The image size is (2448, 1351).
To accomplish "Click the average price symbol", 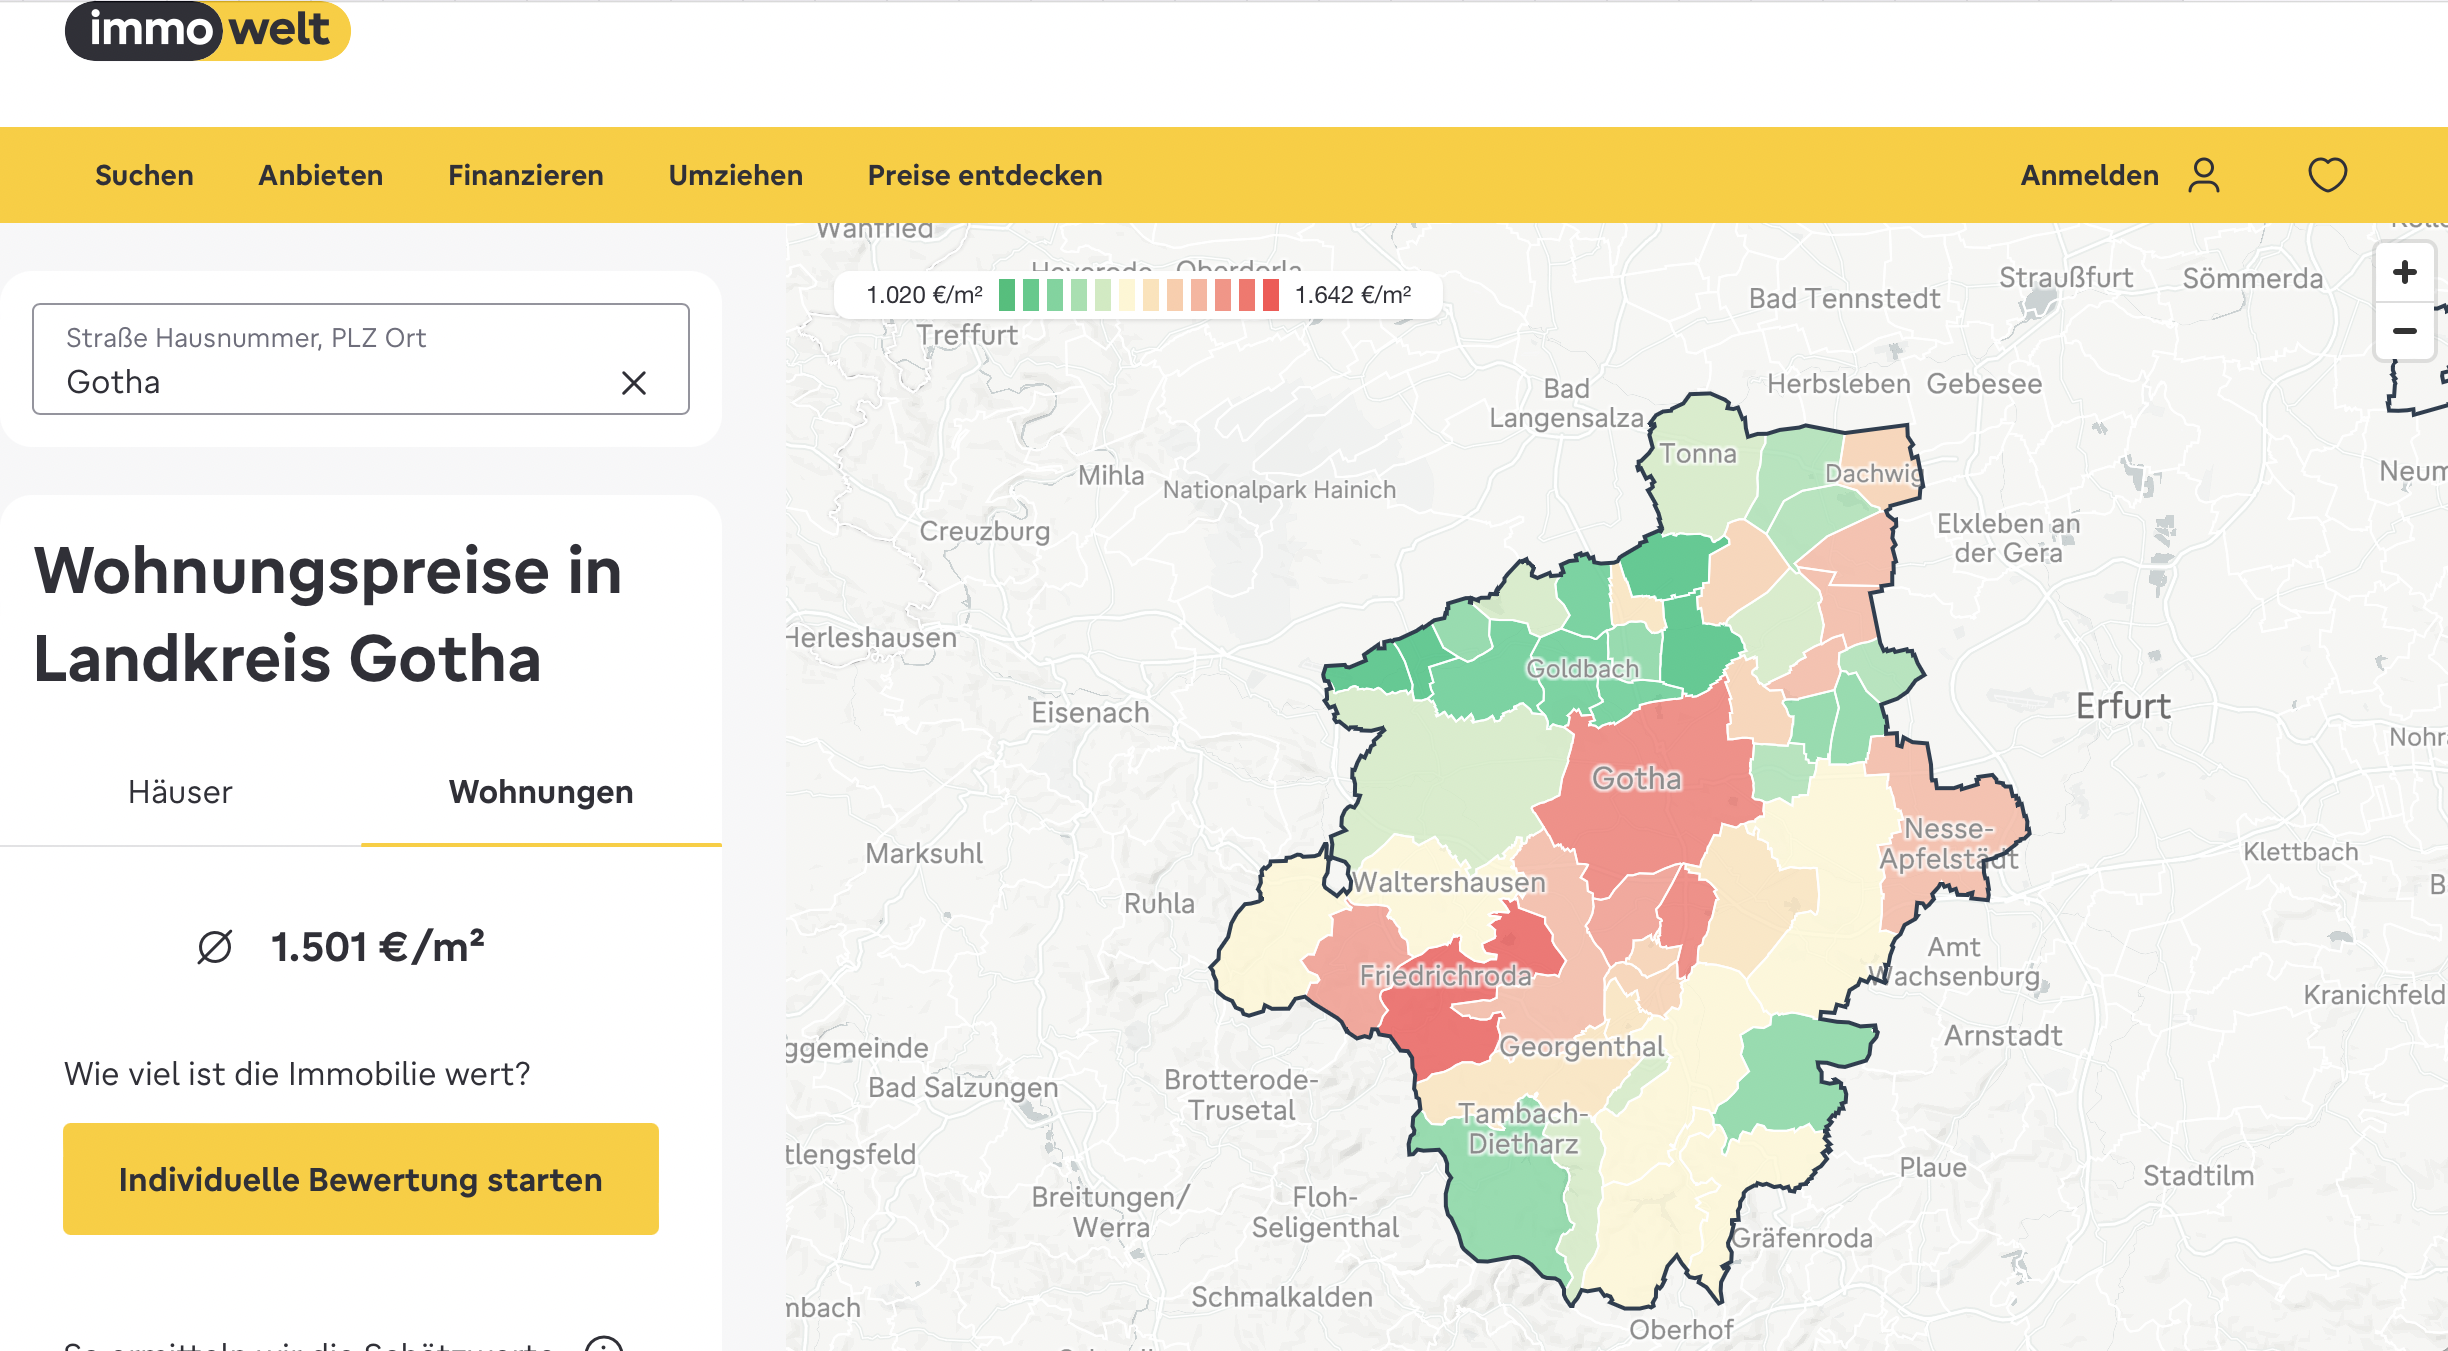I will click(215, 946).
